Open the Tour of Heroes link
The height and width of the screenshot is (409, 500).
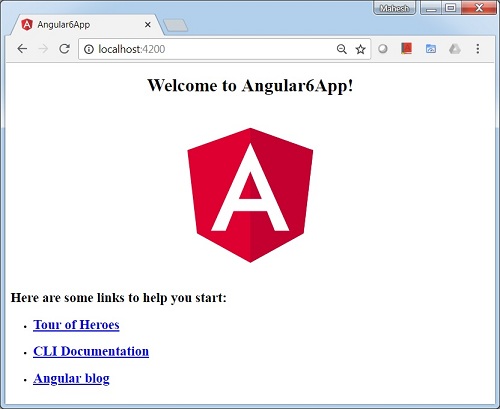coord(76,324)
